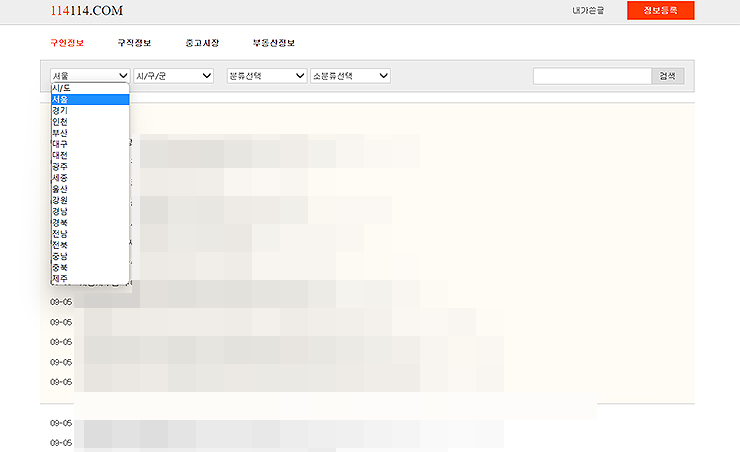Expand the 분류선택 category dropdown
This screenshot has width=740, height=452.
[x=267, y=75]
